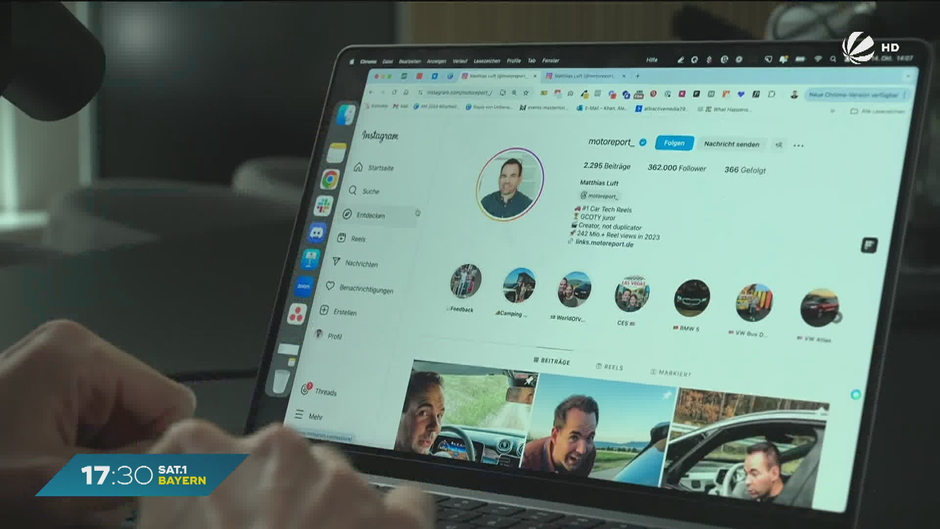Open Nachrichten in the sidebar
The height and width of the screenshot is (529, 940).
coord(354,263)
